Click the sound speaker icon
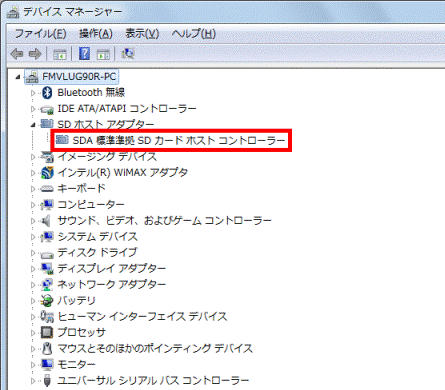The width and height of the screenshot is (445, 390). (46, 221)
